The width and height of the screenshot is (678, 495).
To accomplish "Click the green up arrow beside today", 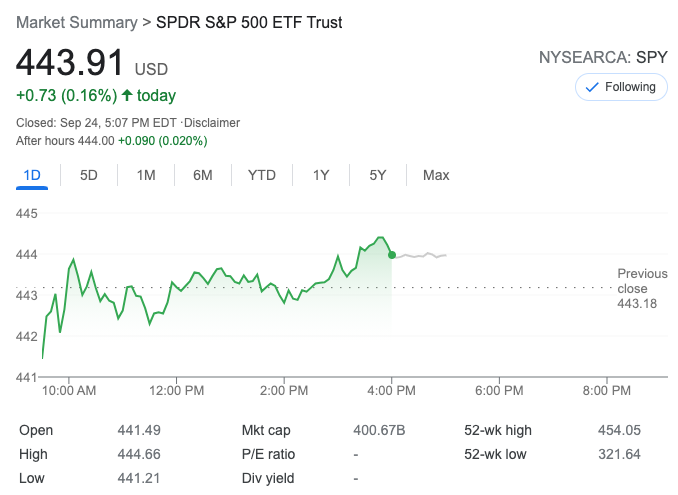I will pyautogui.click(x=127, y=96).
